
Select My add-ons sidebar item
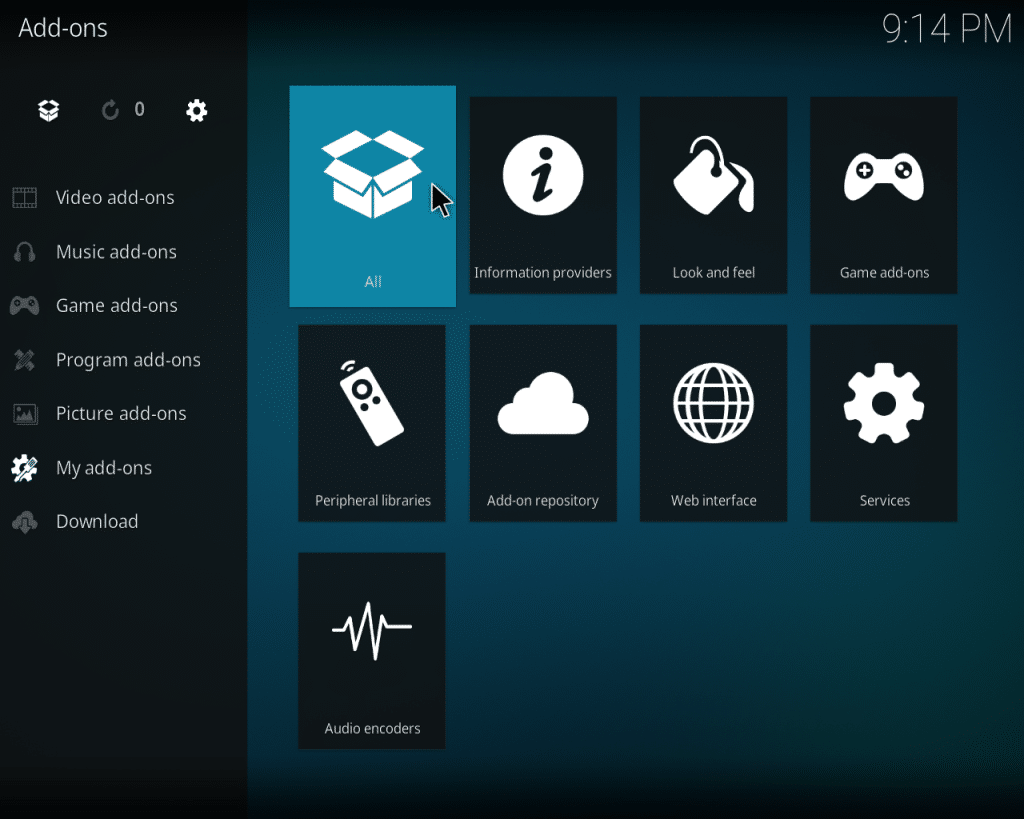coord(104,468)
